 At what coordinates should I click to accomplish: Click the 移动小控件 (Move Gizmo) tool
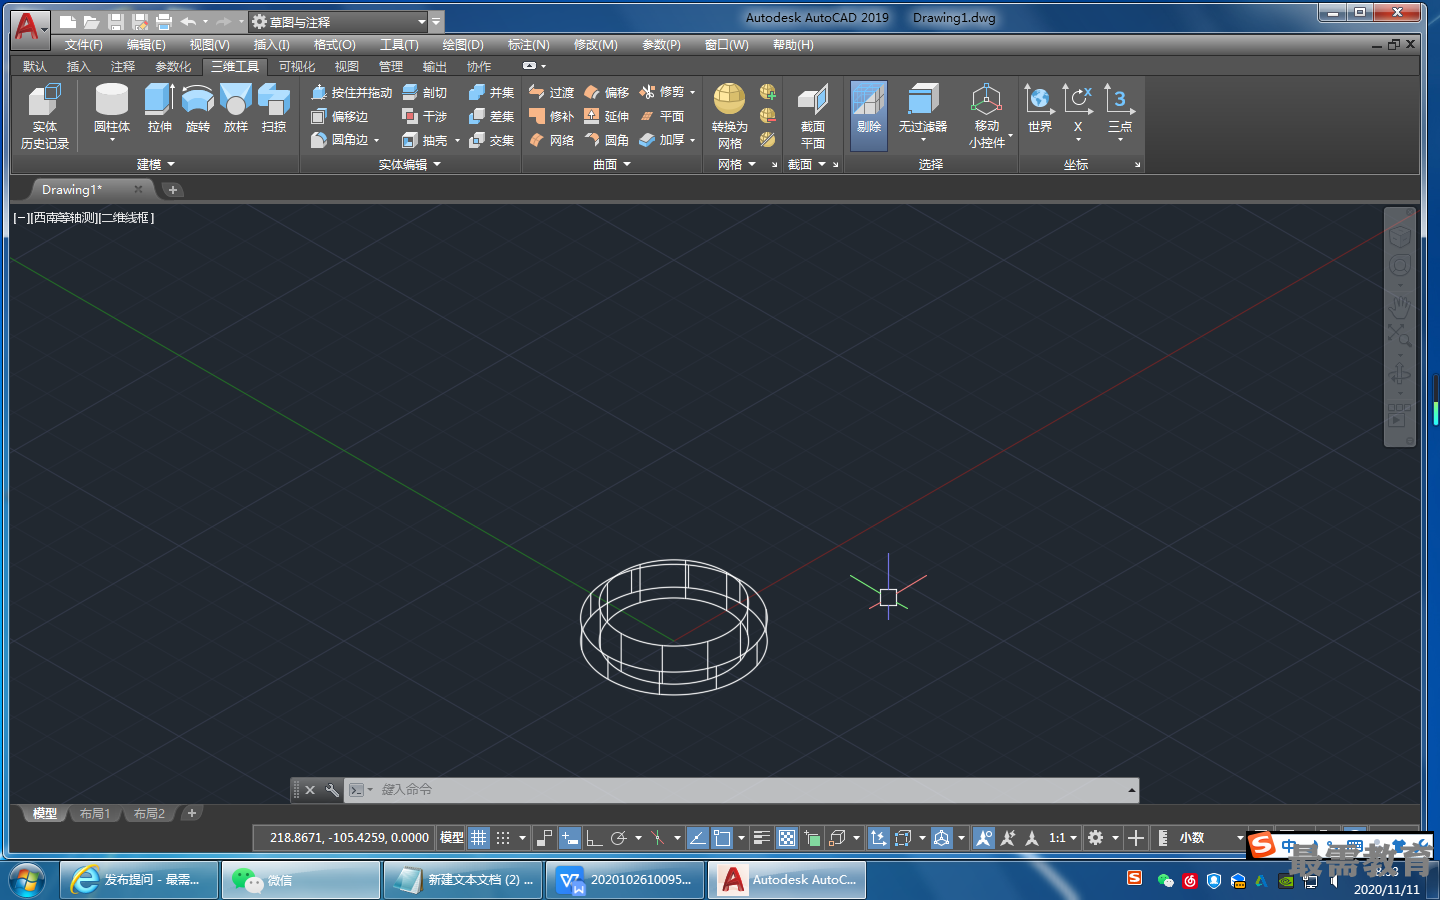[987, 116]
